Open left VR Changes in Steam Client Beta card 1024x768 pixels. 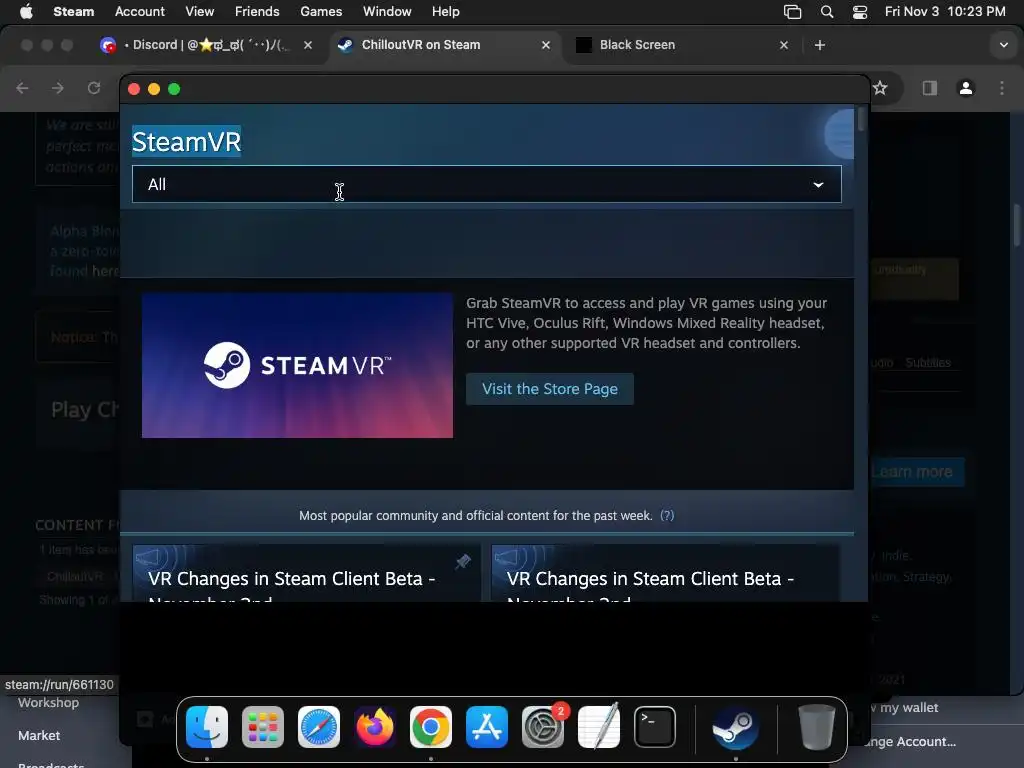(306, 573)
